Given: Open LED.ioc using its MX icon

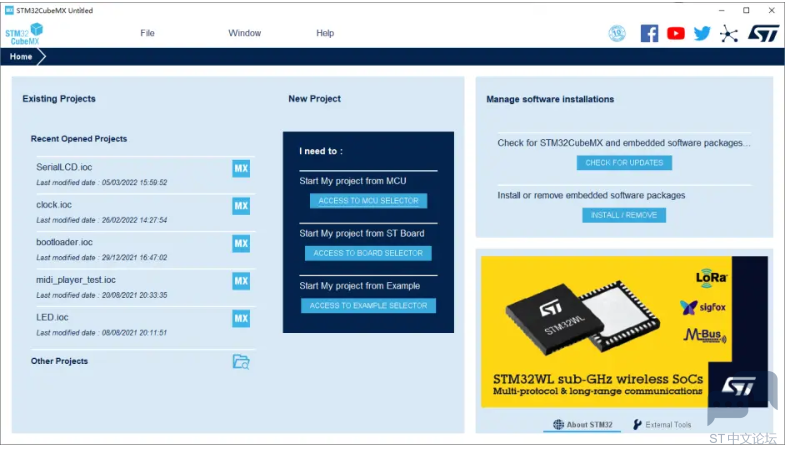Looking at the screenshot, I should coord(241,319).
